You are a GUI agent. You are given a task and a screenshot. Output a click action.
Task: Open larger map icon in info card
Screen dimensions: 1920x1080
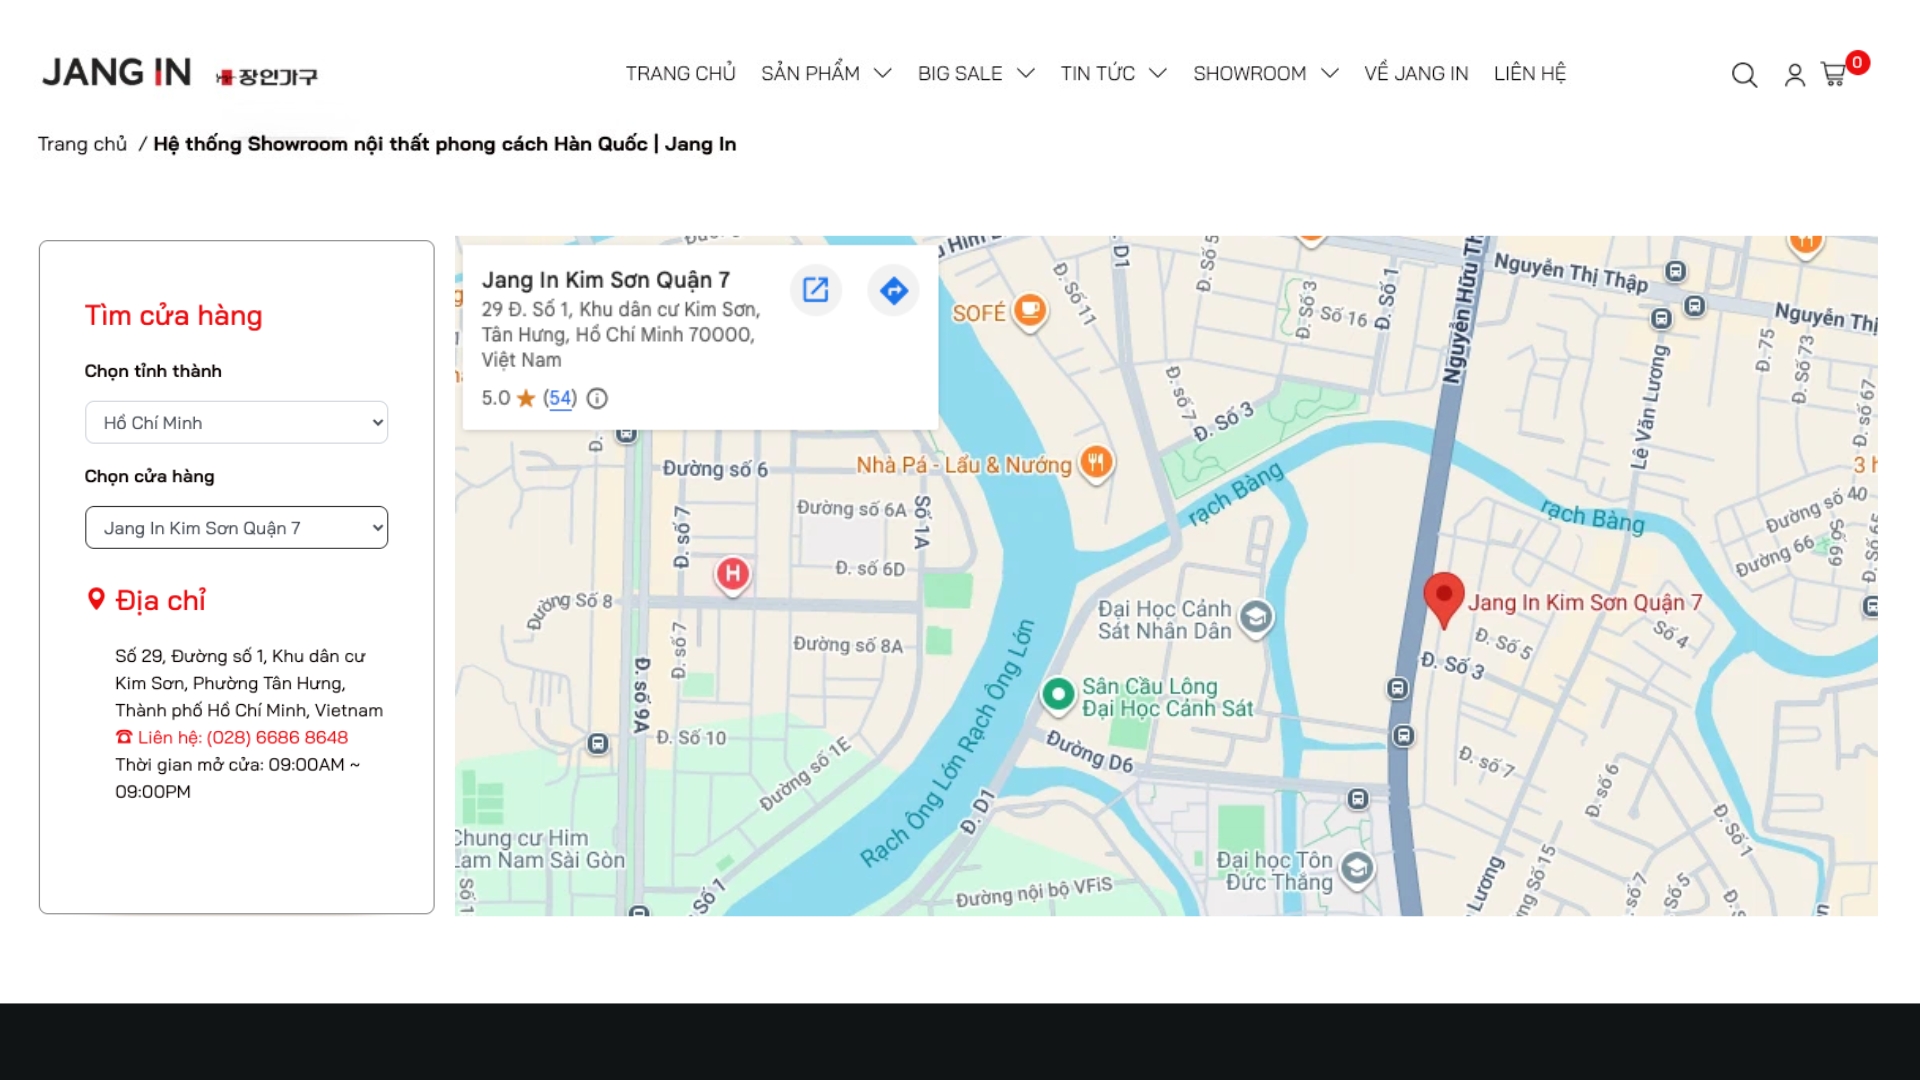pos(816,290)
